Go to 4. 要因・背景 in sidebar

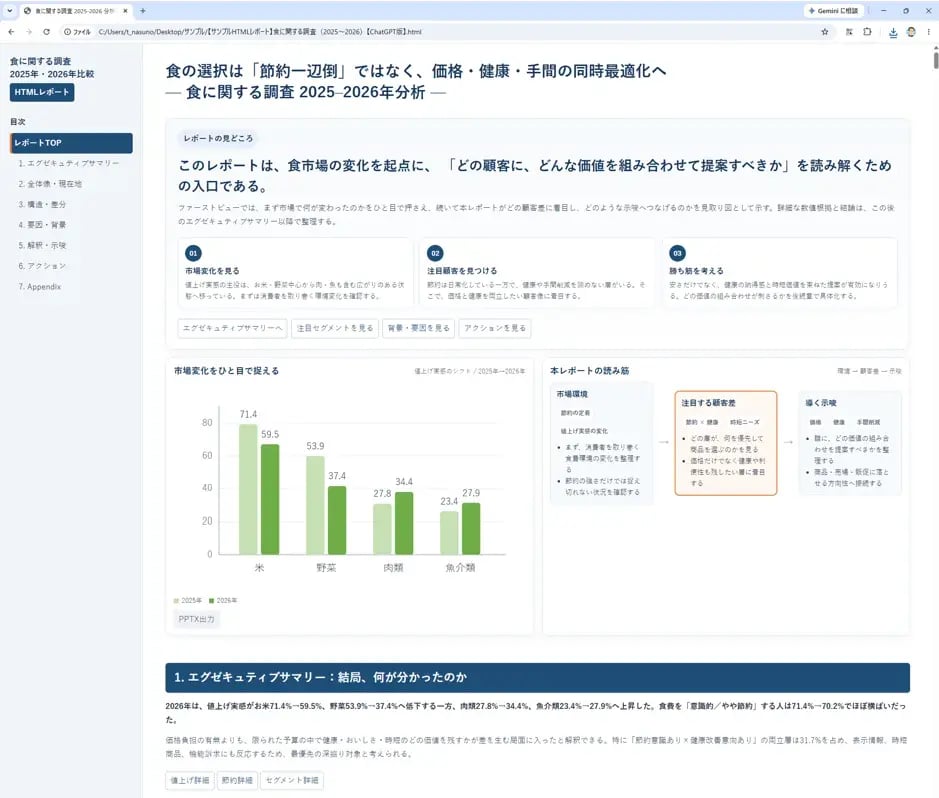point(42,224)
